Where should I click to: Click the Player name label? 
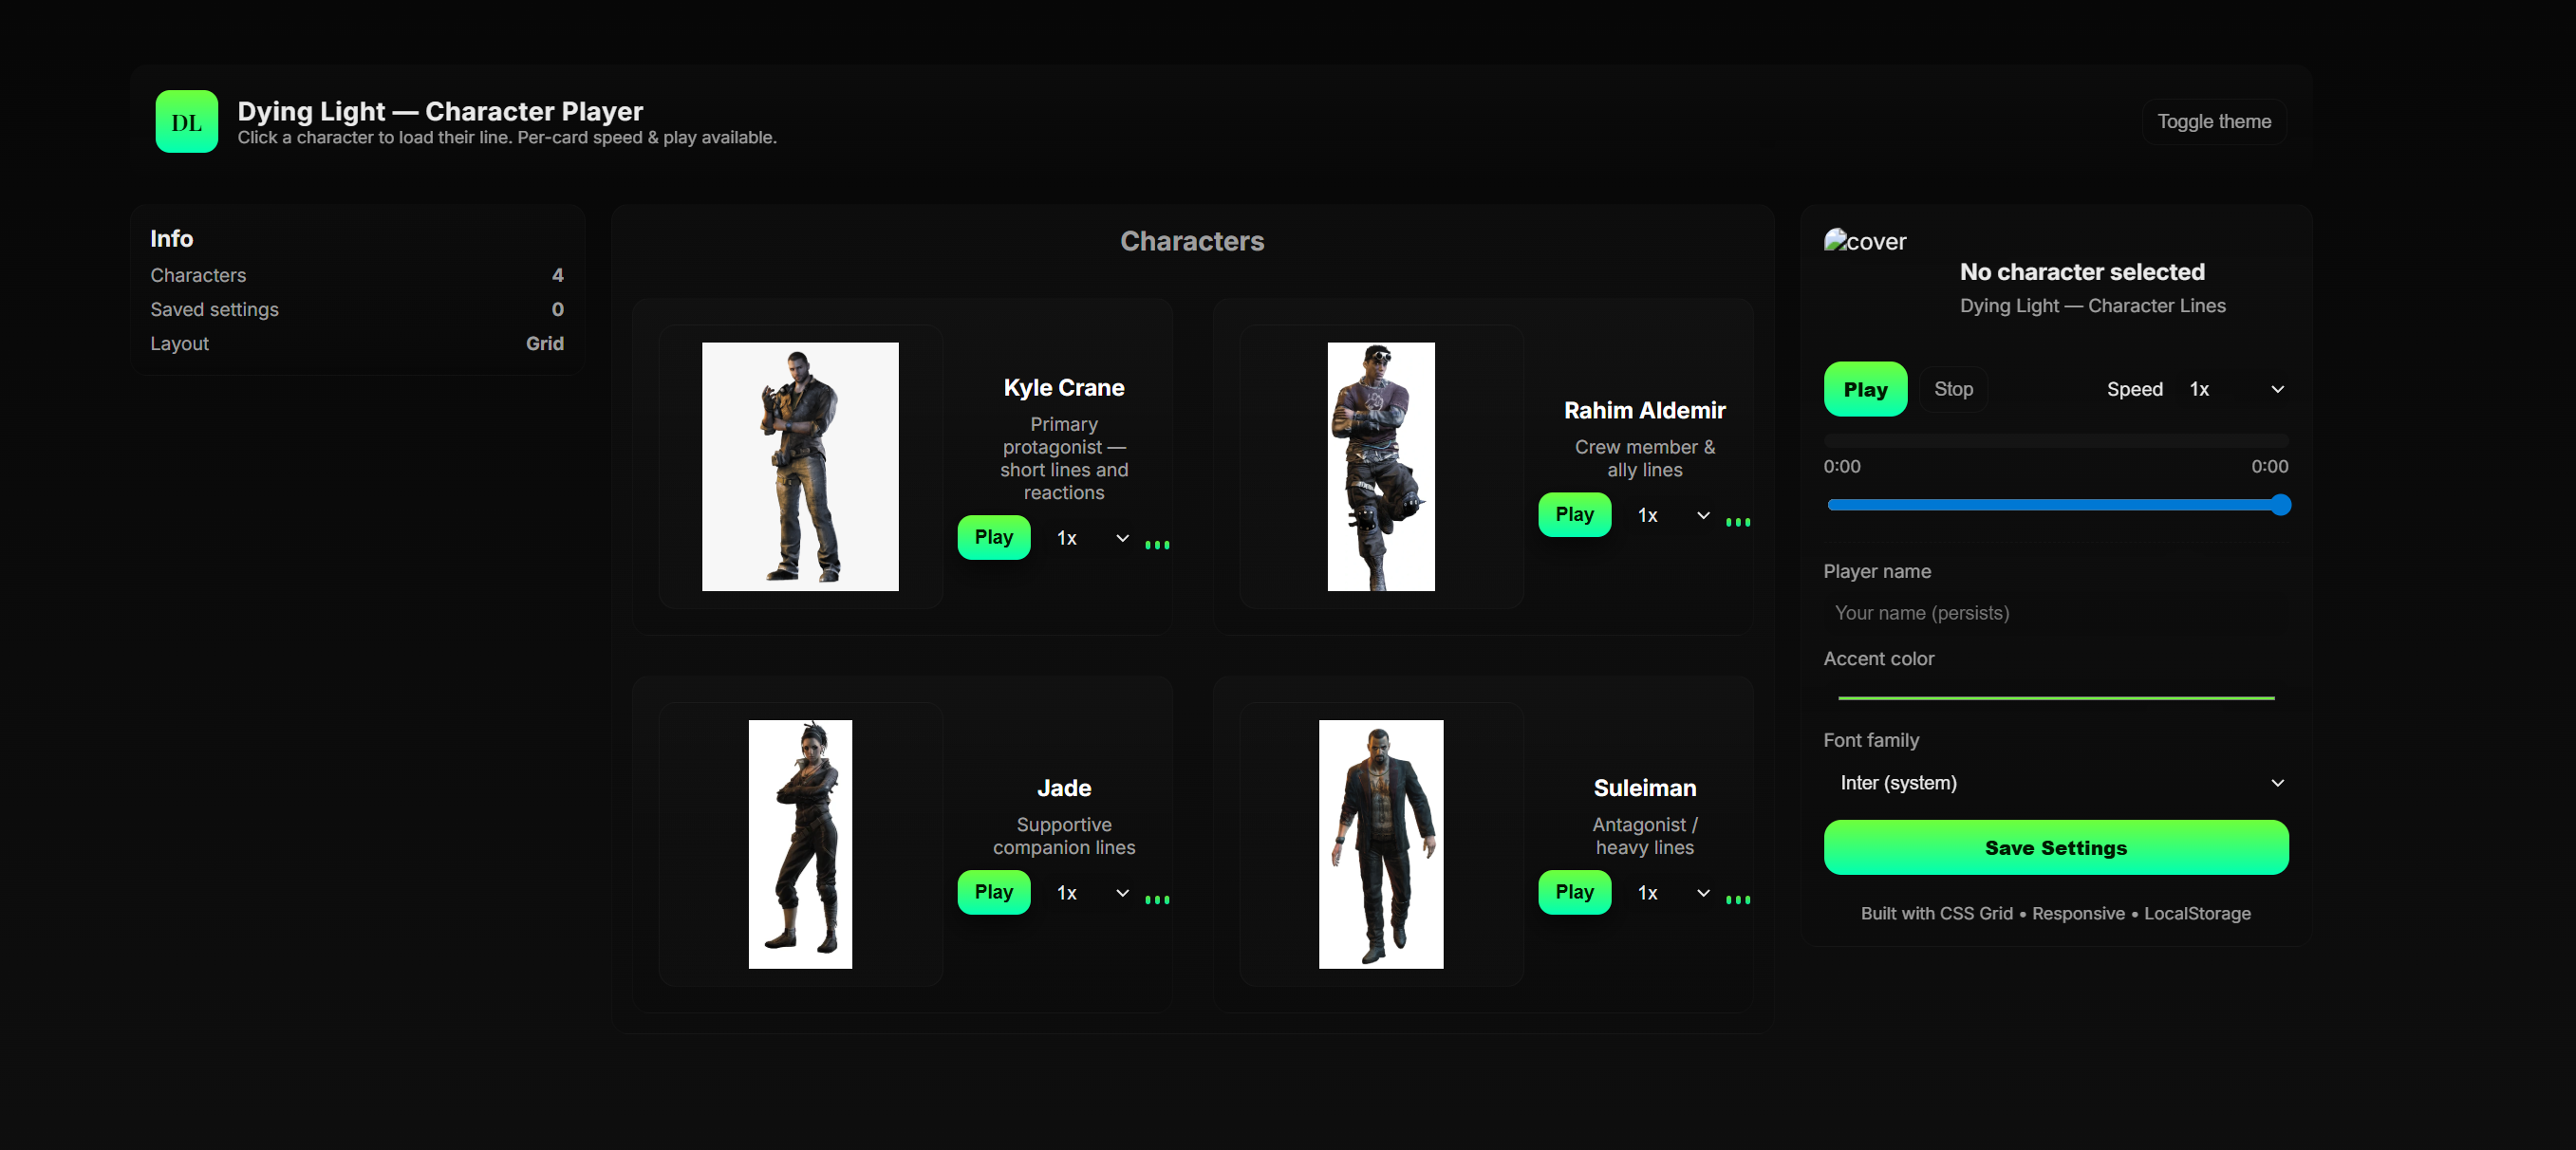coord(1877,572)
